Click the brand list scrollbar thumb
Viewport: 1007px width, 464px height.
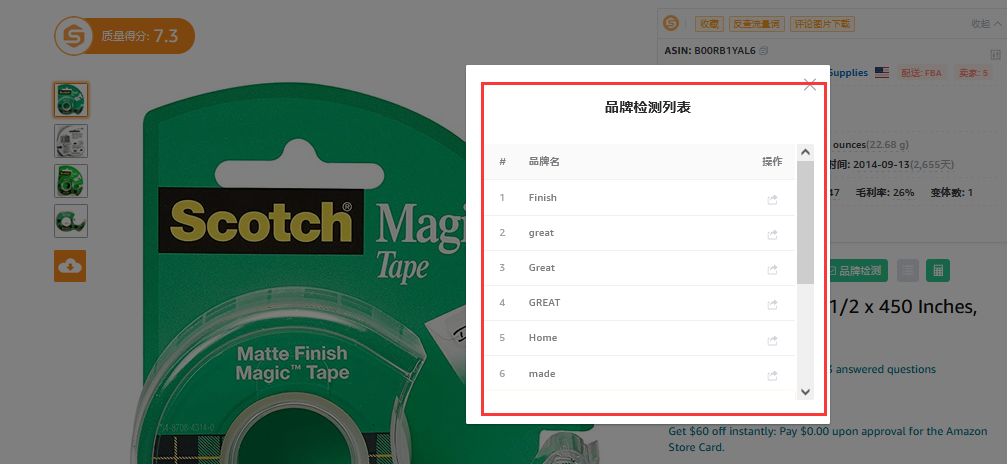805,222
